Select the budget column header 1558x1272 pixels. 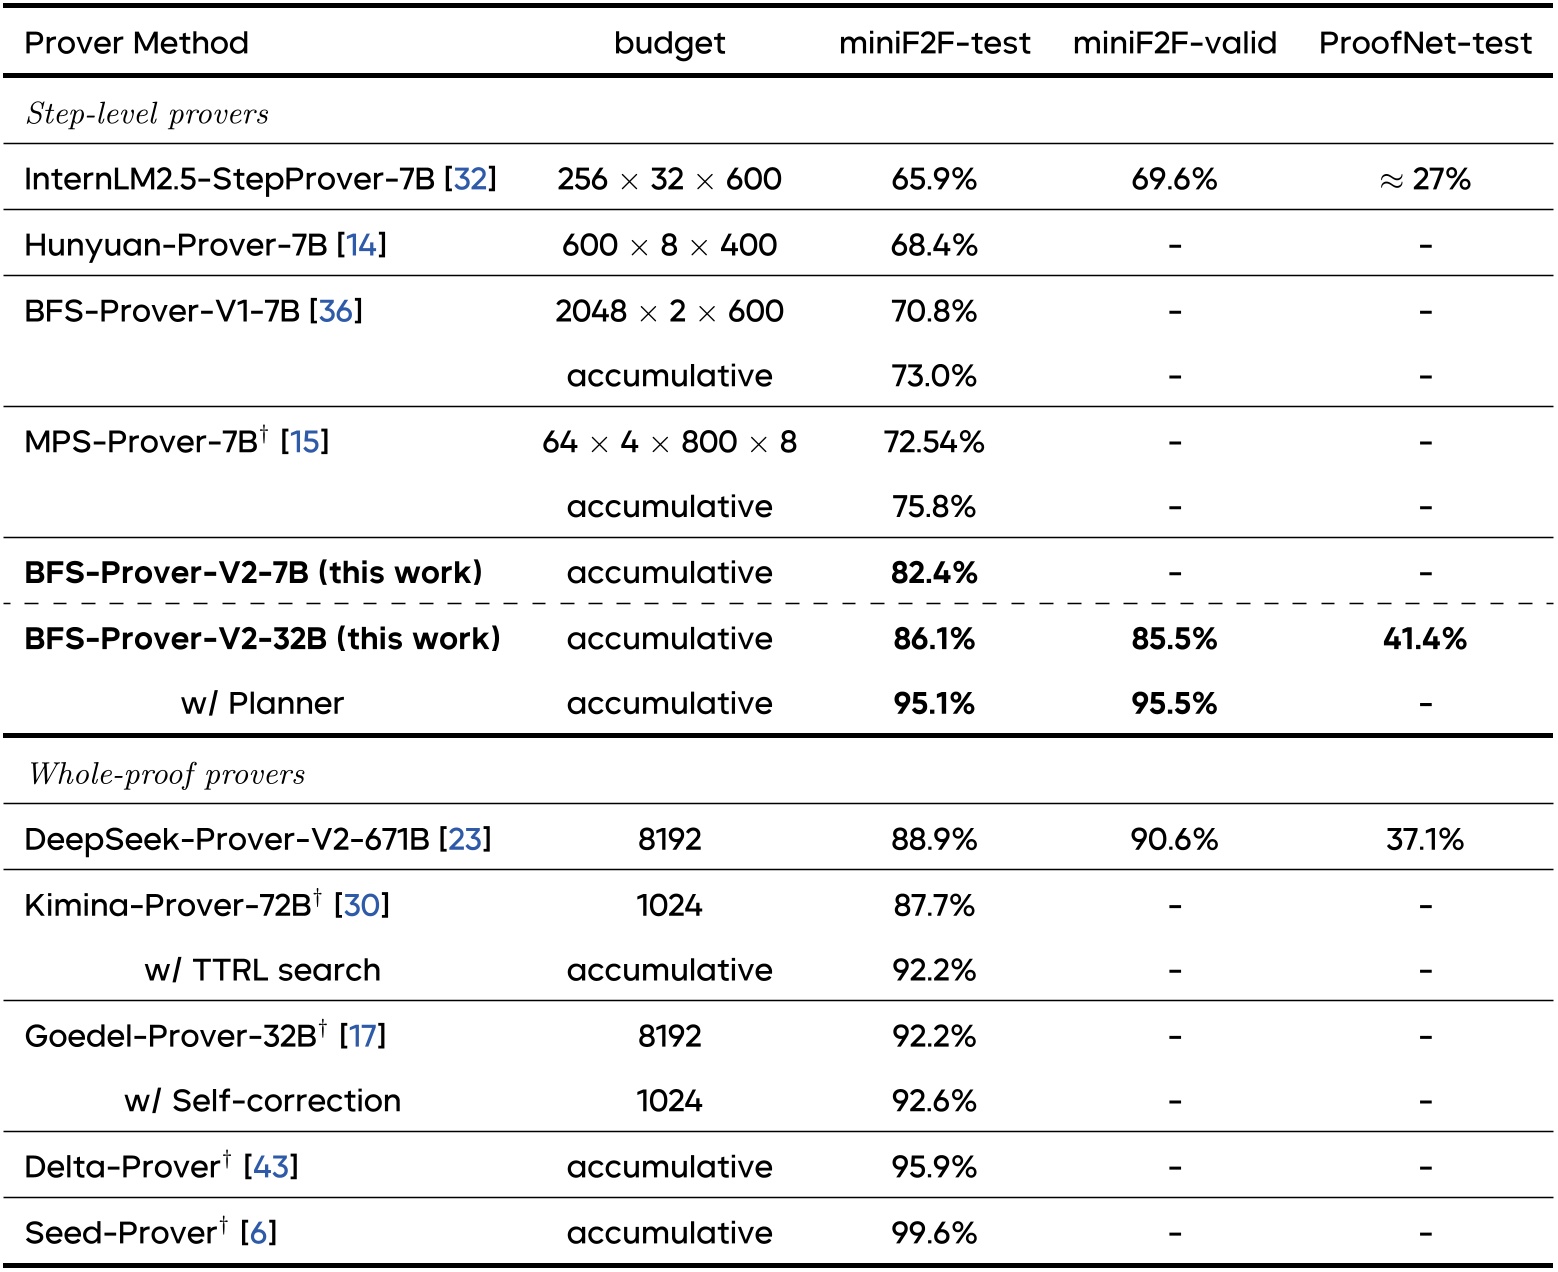[x=669, y=43]
